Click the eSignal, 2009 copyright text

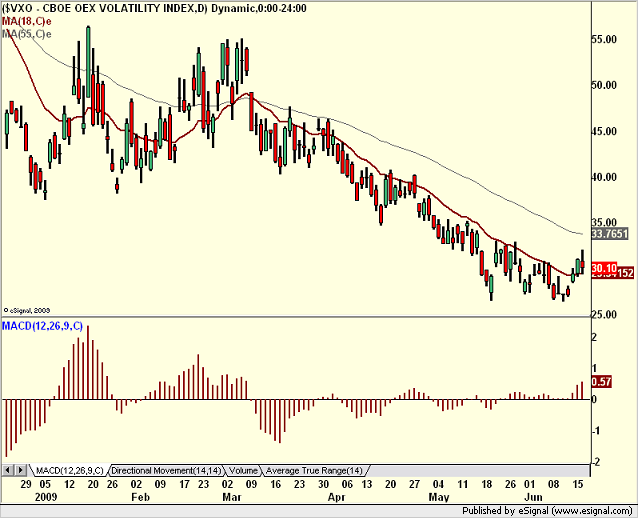26,310
